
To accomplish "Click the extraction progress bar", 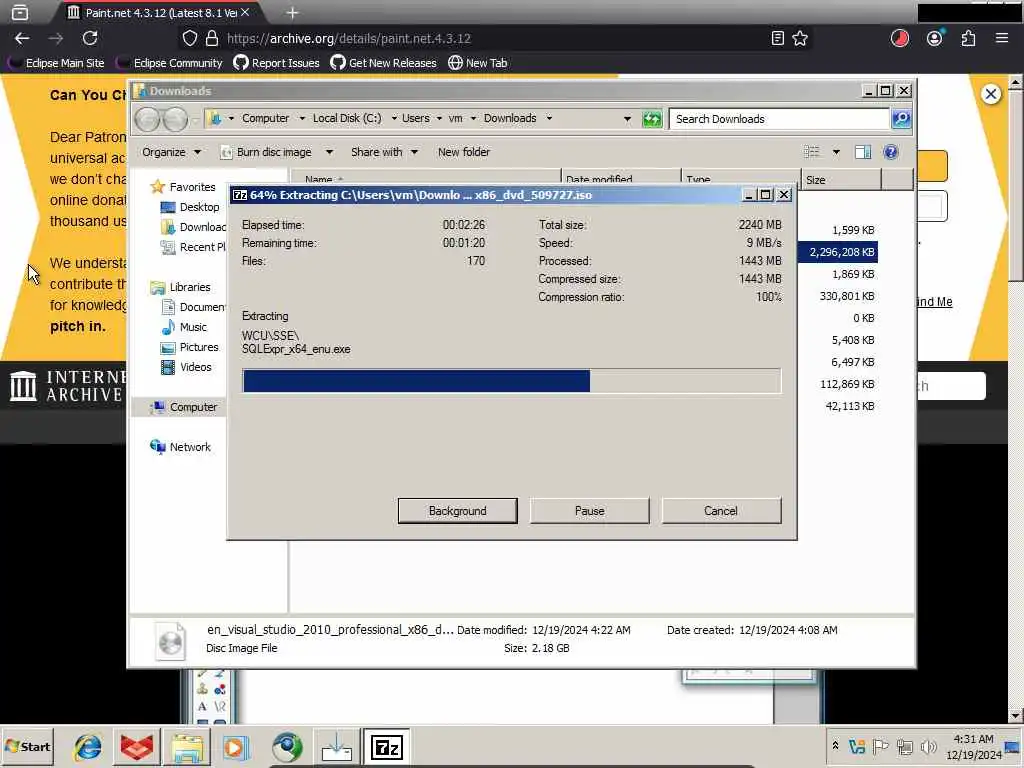I will pyautogui.click(x=511, y=381).
